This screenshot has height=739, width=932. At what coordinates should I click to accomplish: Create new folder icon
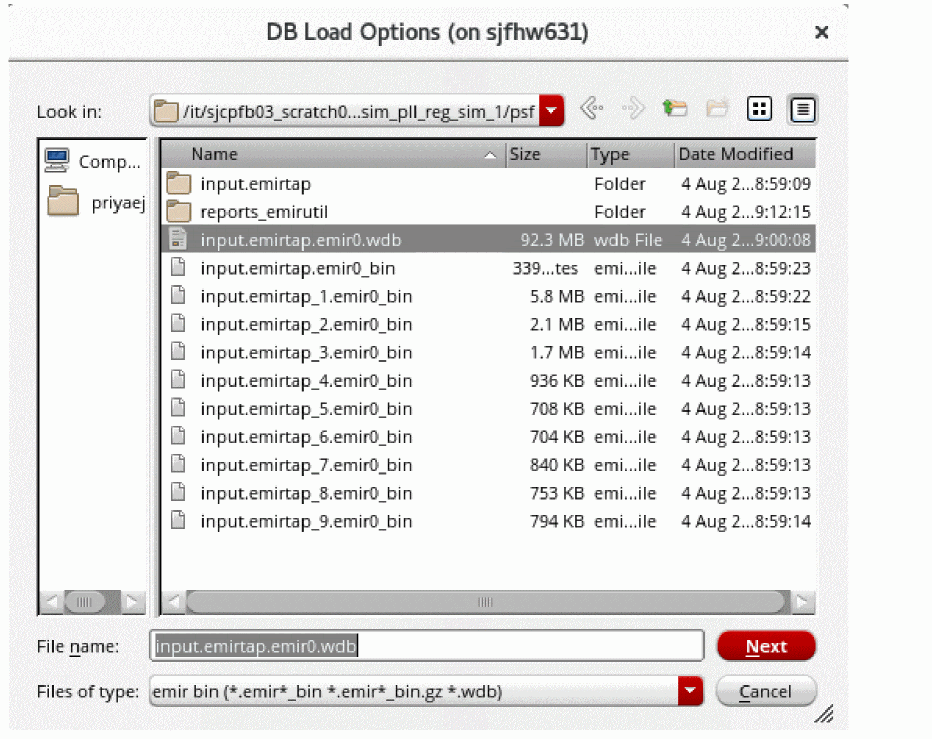tap(717, 109)
